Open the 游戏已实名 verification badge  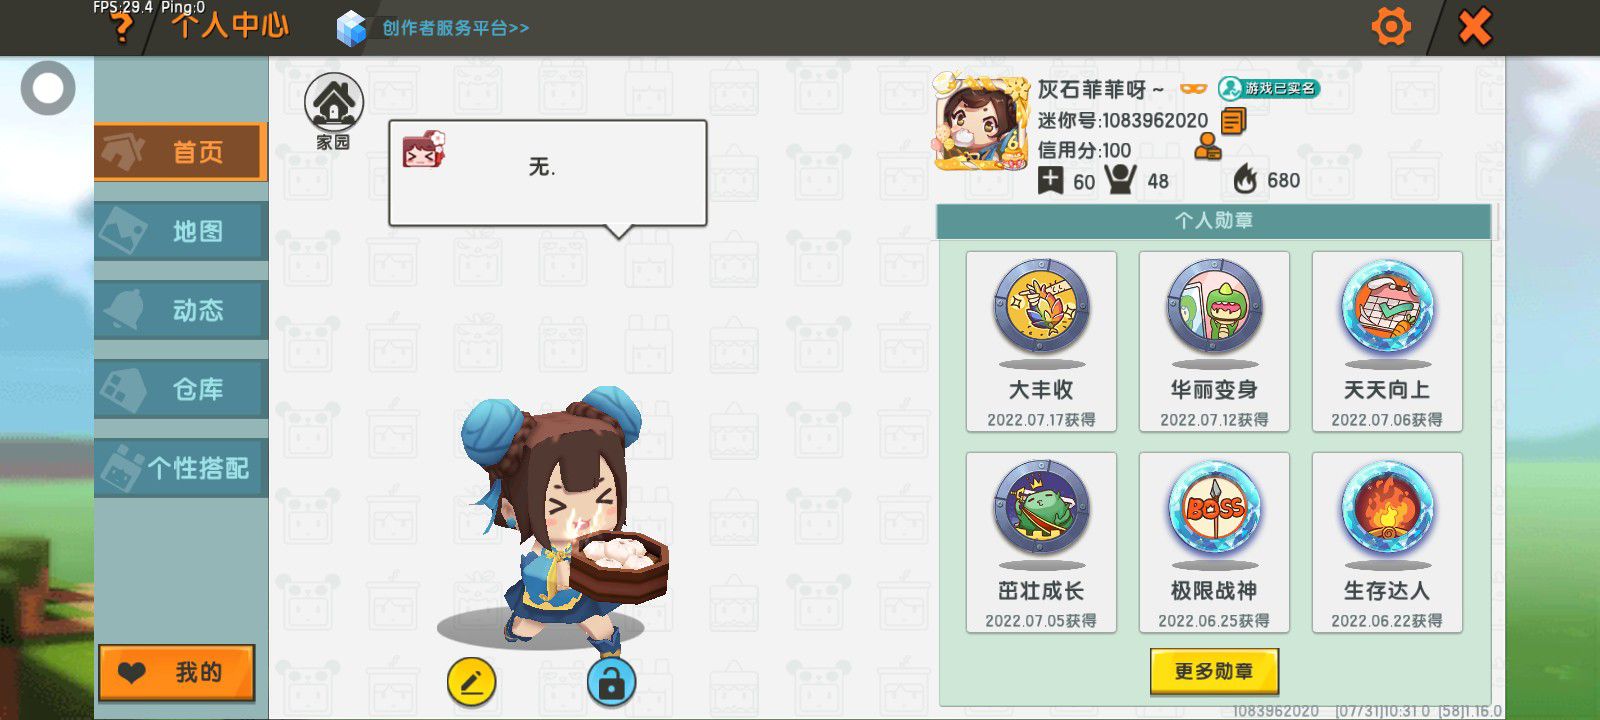click(x=1269, y=89)
